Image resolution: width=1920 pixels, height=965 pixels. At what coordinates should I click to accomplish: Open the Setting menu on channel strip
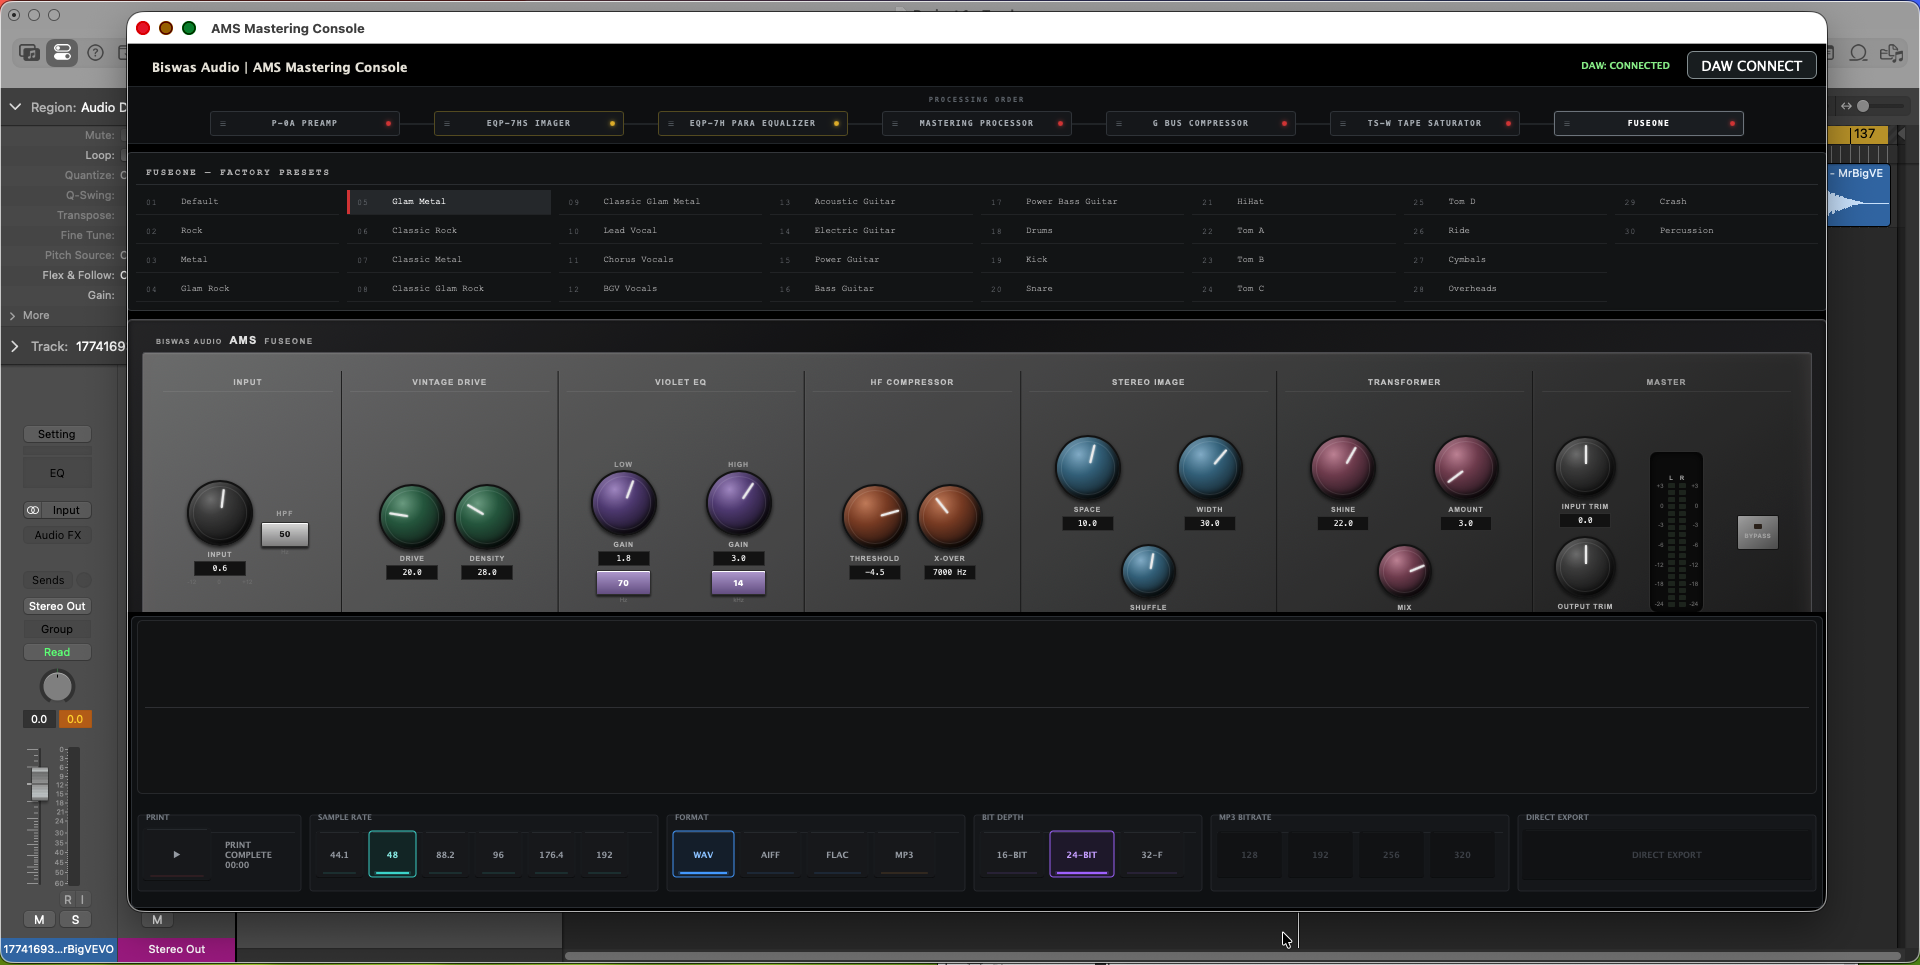57,434
